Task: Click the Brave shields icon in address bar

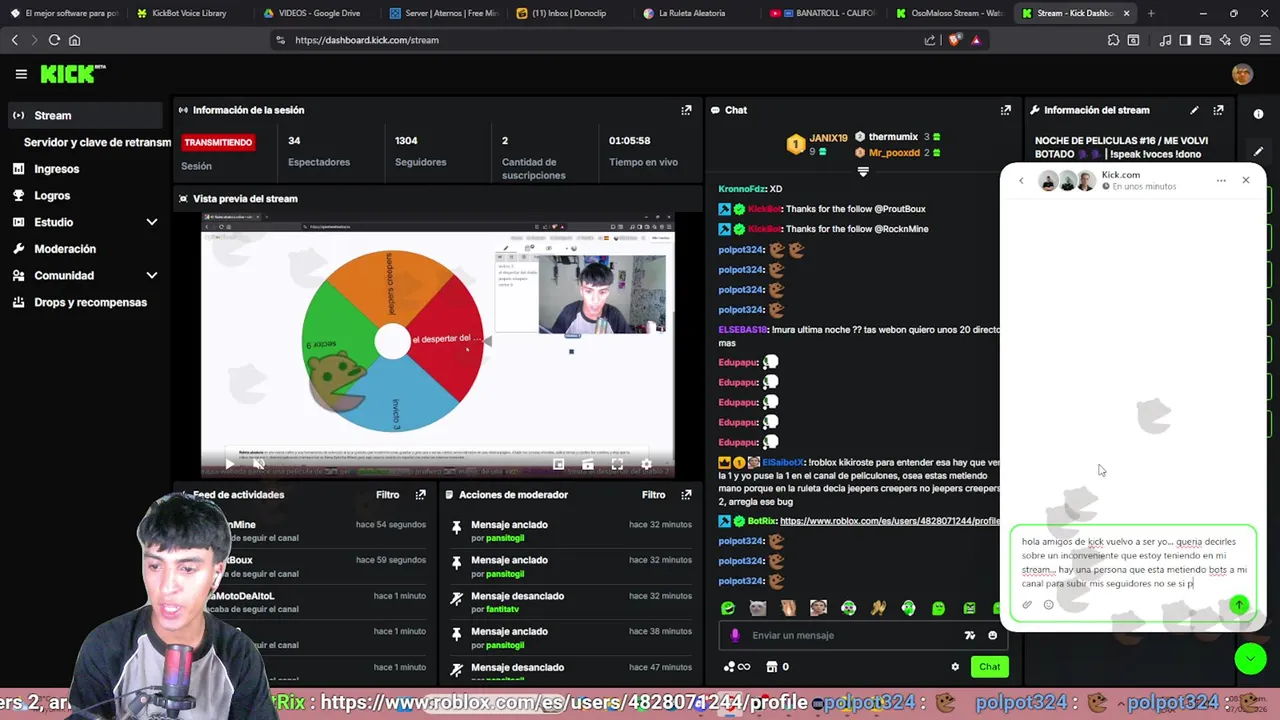Action: coord(954,40)
